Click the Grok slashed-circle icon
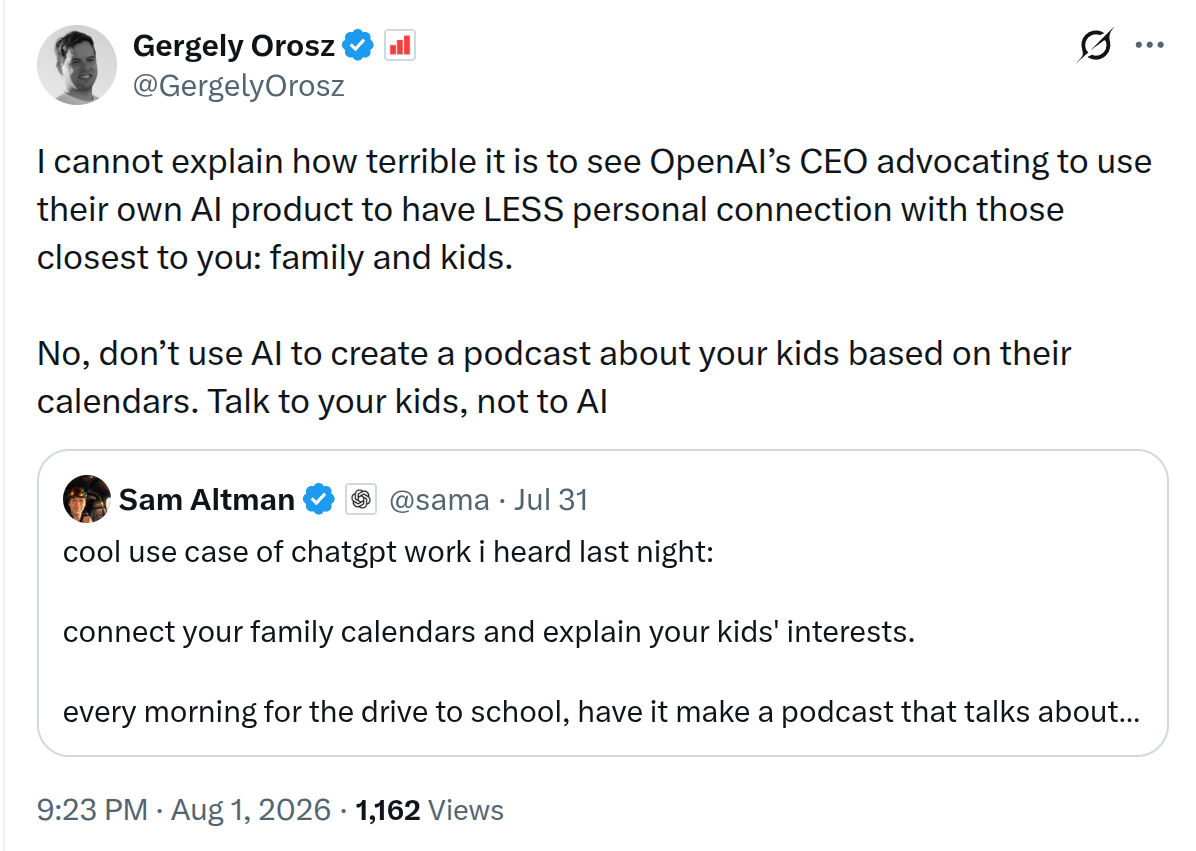 pos(1095,45)
